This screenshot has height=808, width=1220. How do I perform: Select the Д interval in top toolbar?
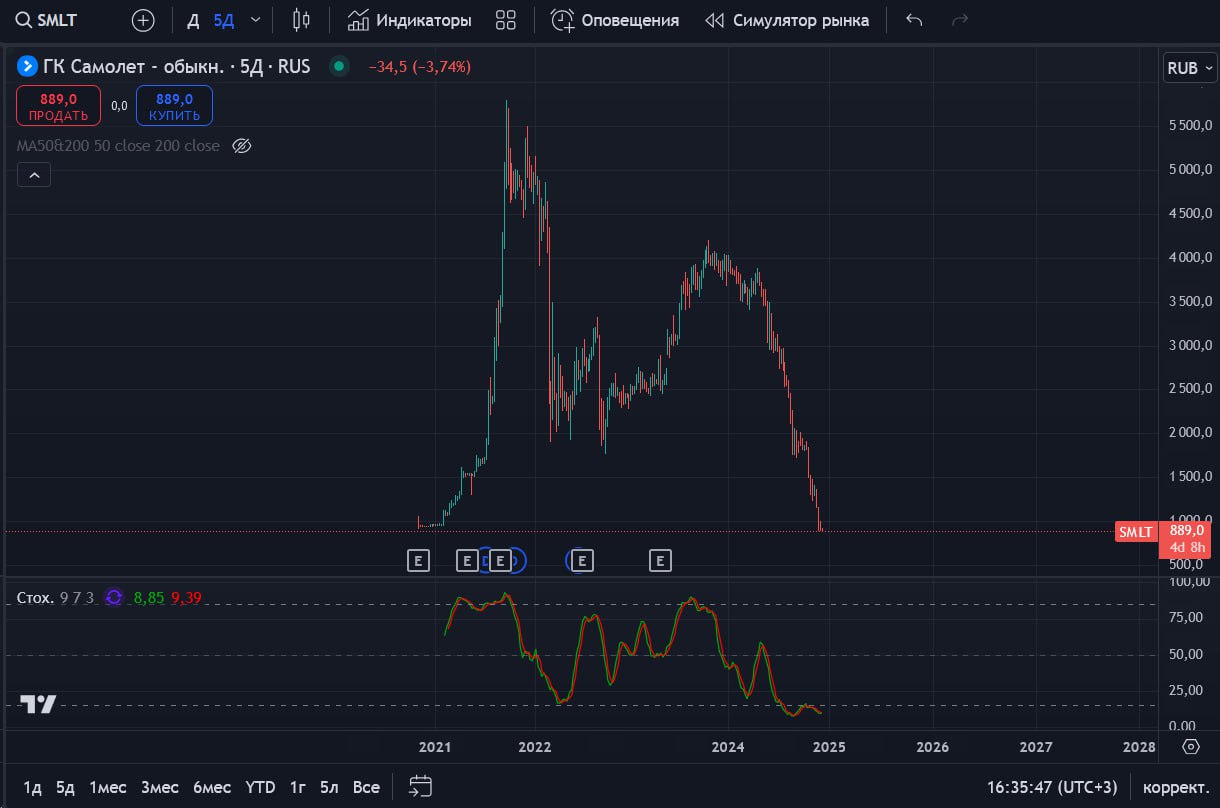pyautogui.click(x=193, y=20)
